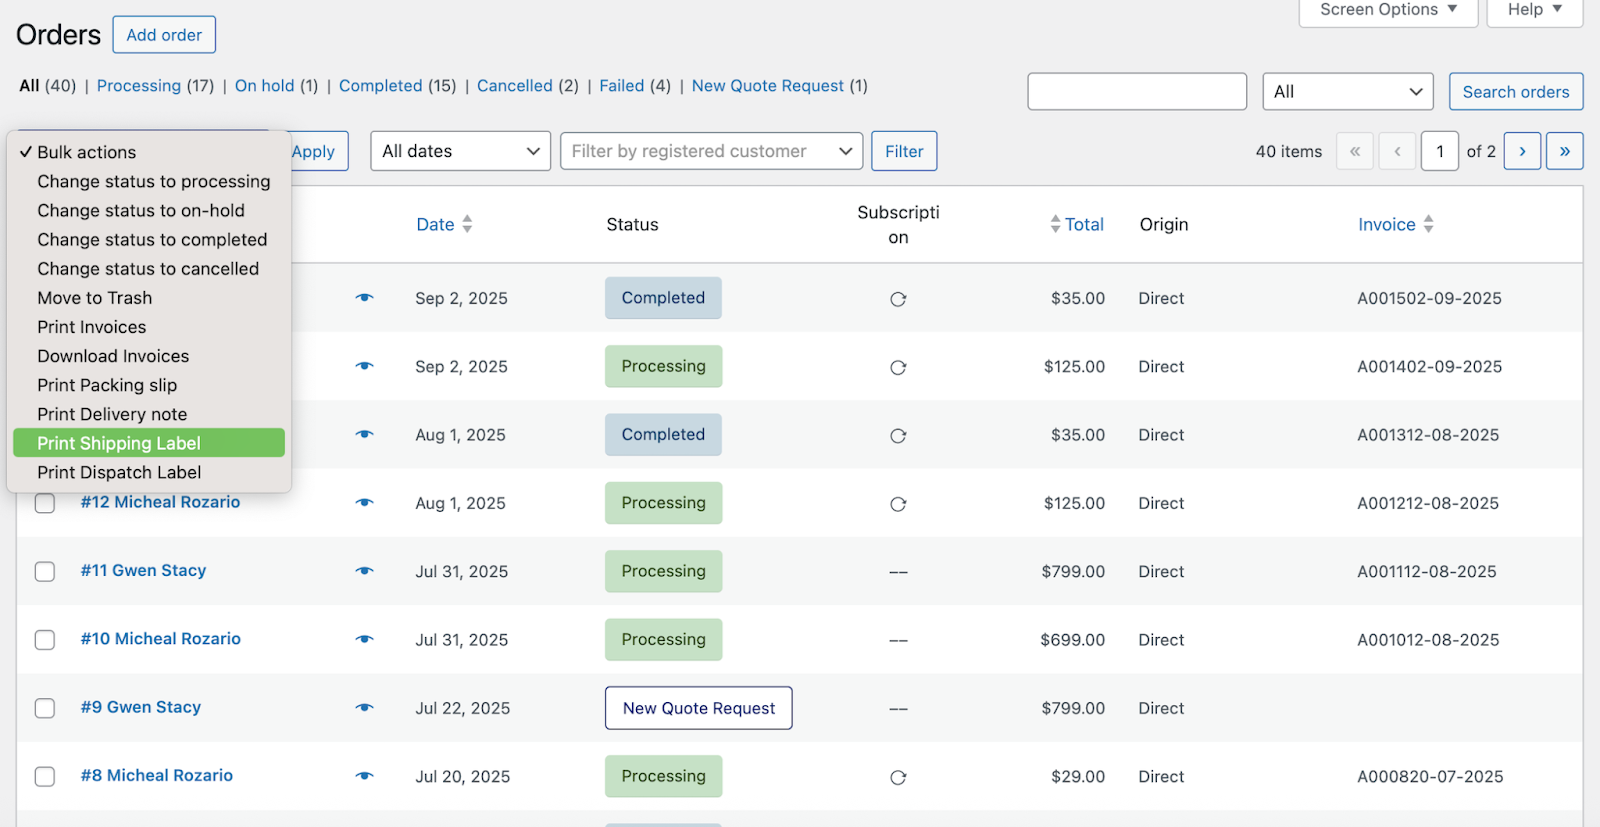Click subscription renewal icon for order #12
The height and width of the screenshot is (827, 1600).
(898, 504)
